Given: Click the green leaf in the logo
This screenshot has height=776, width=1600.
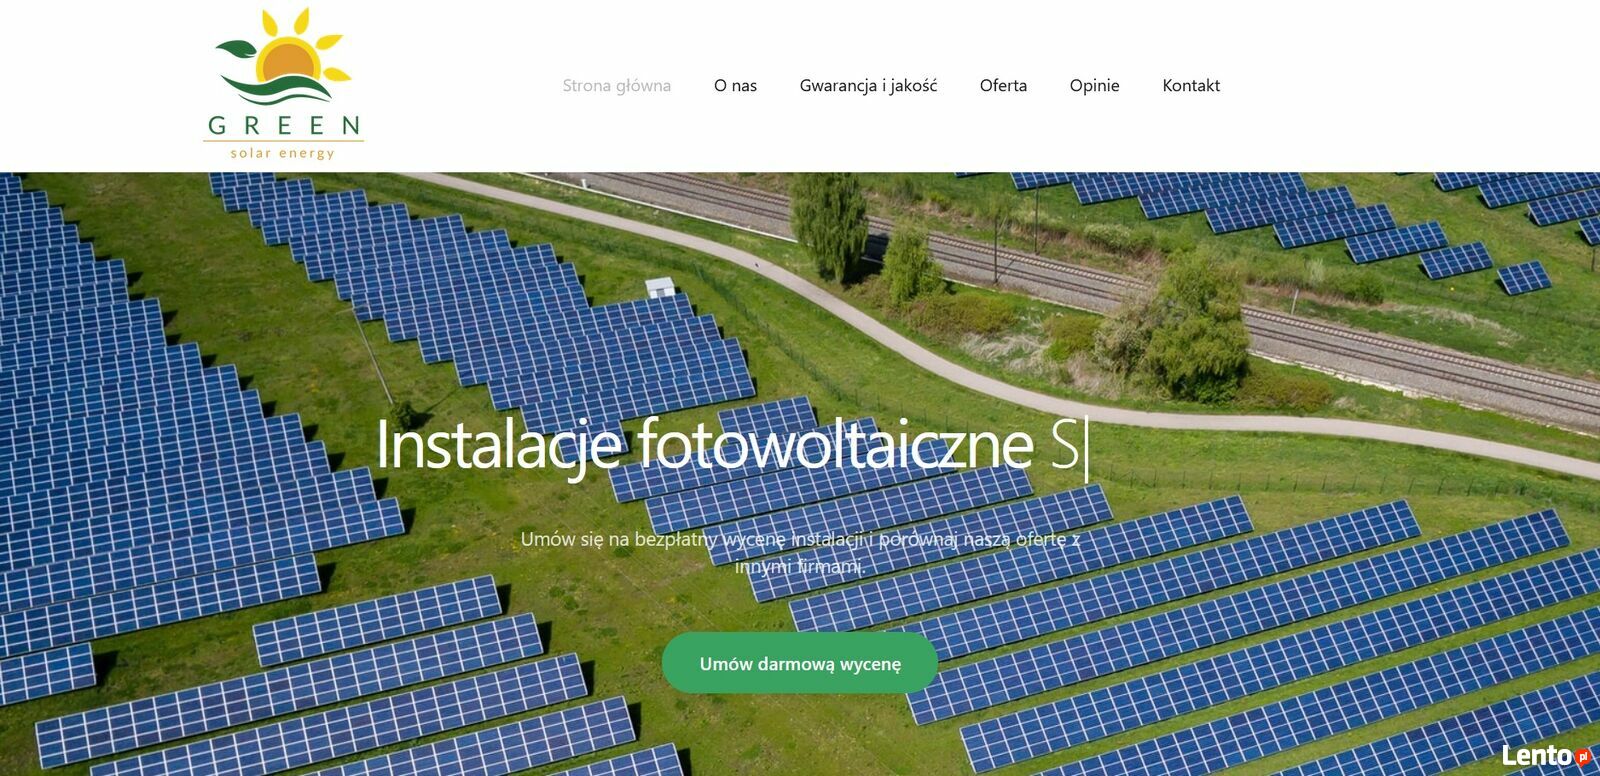Looking at the screenshot, I should pyautogui.click(x=235, y=48).
